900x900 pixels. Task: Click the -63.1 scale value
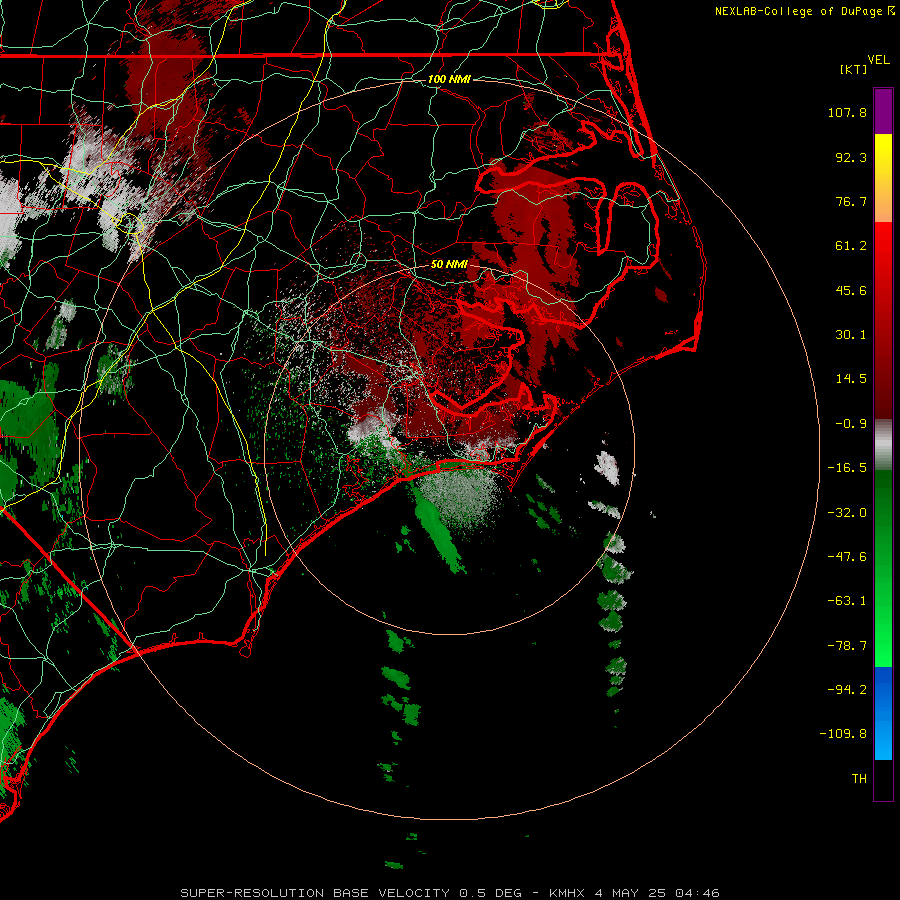click(x=847, y=601)
